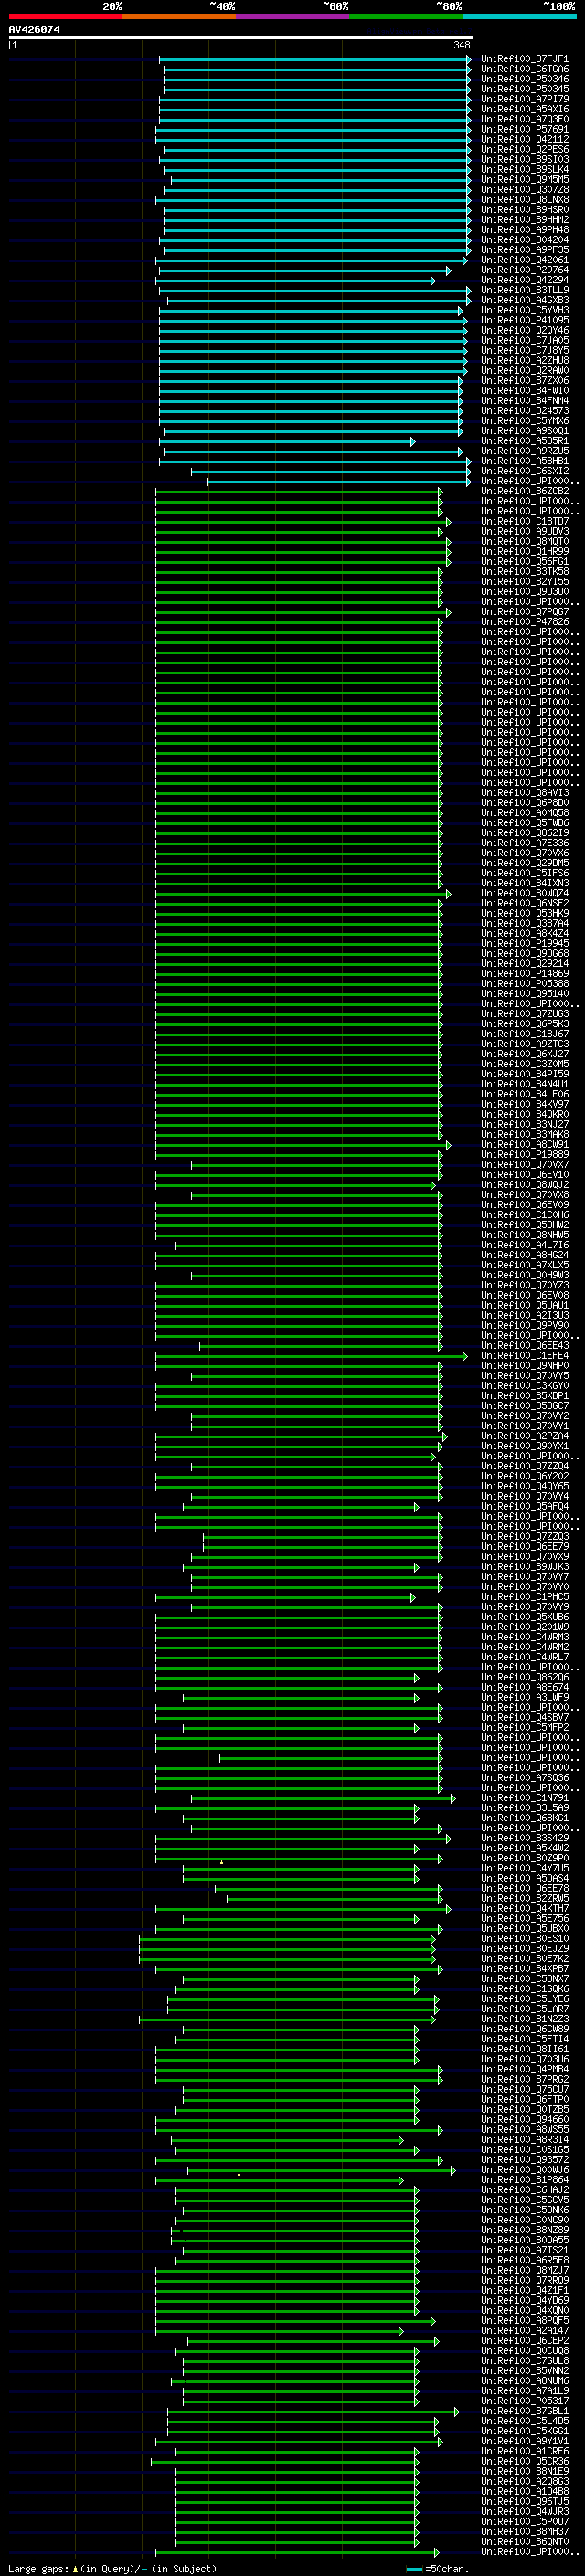Image resolution: width=585 pixels, height=2576 pixels.
Task: Select hit label UniRef100_O24573
Action: pyautogui.click(x=525, y=411)
